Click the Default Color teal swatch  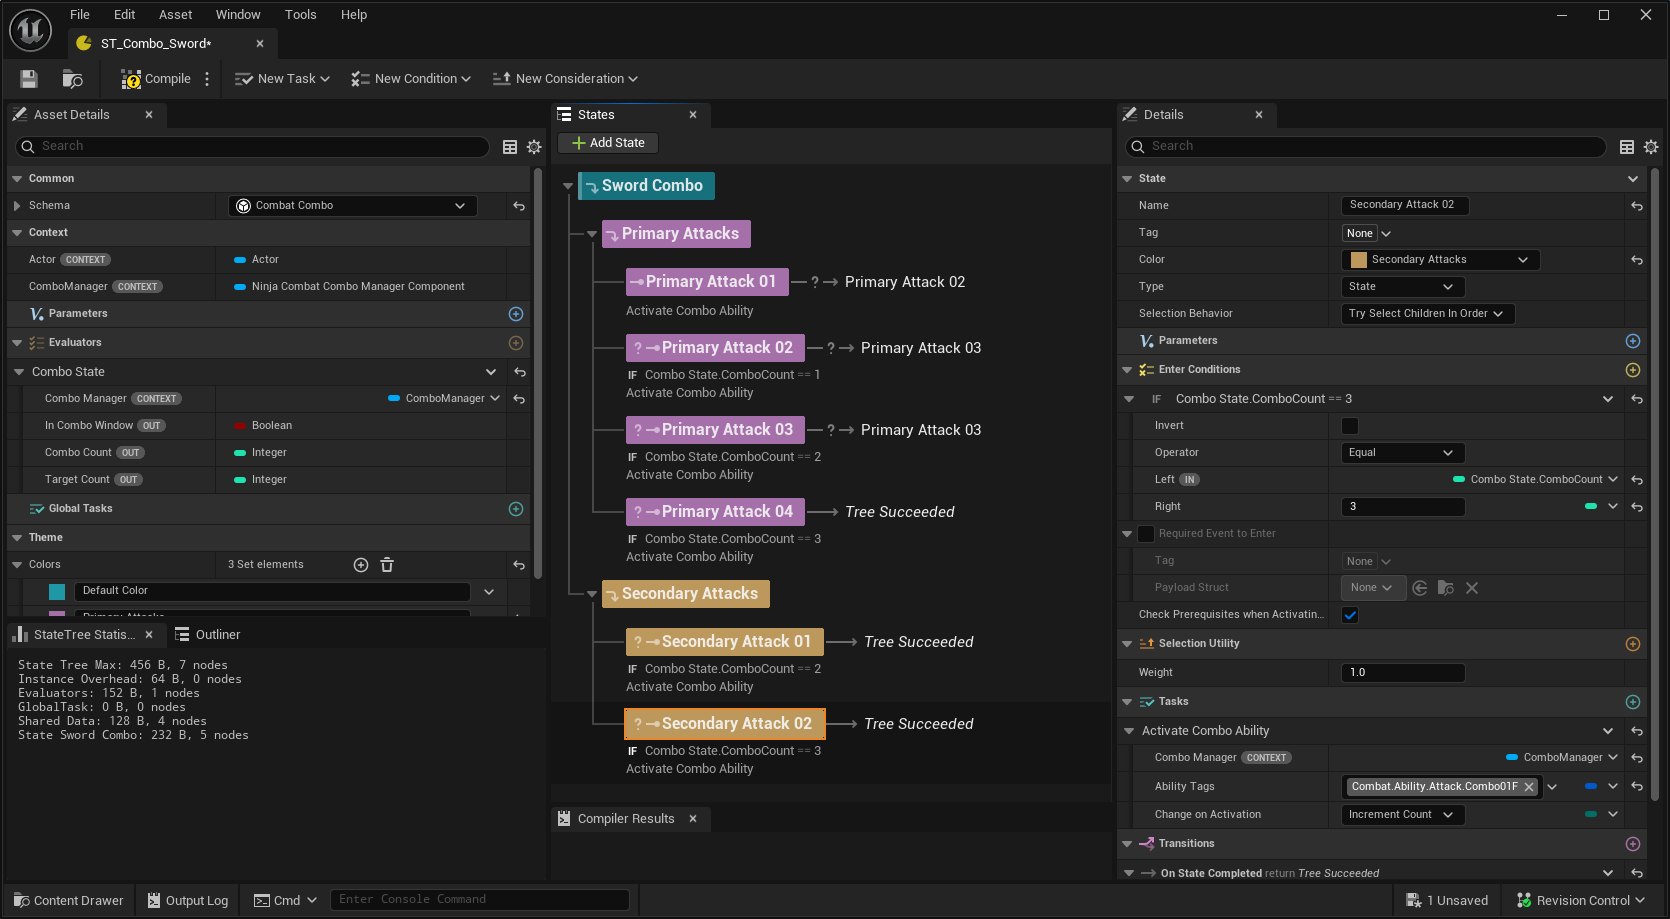[x=57, y=592]
